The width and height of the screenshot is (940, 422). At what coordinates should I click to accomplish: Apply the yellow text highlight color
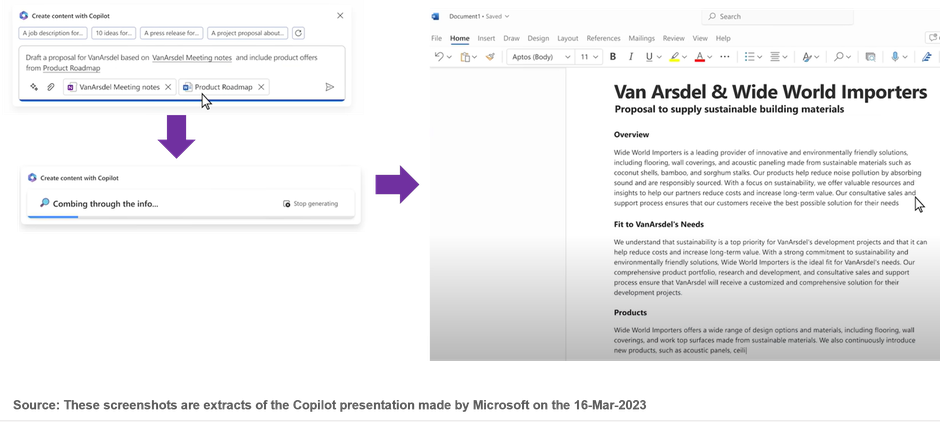[674, 57]
